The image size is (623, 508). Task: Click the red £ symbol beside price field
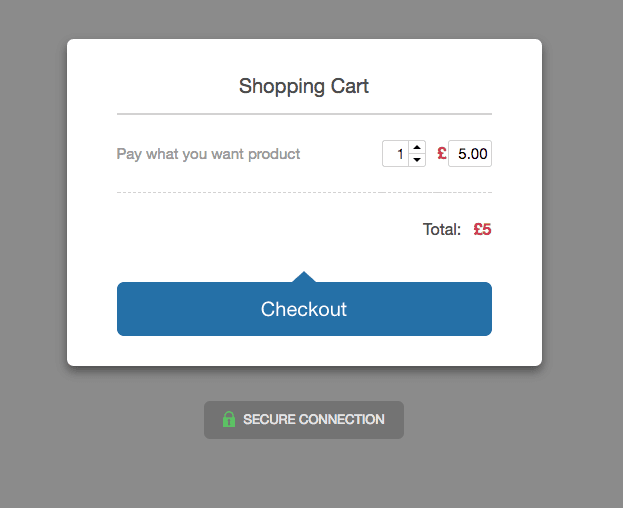pos(442,153)
